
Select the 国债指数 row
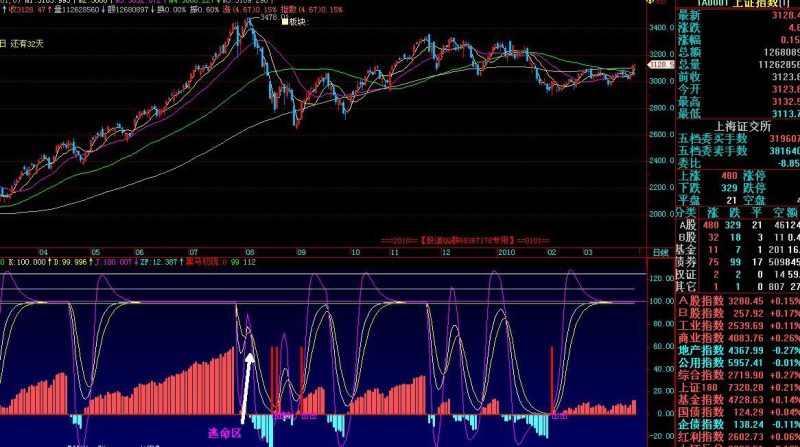coord(739,412)
